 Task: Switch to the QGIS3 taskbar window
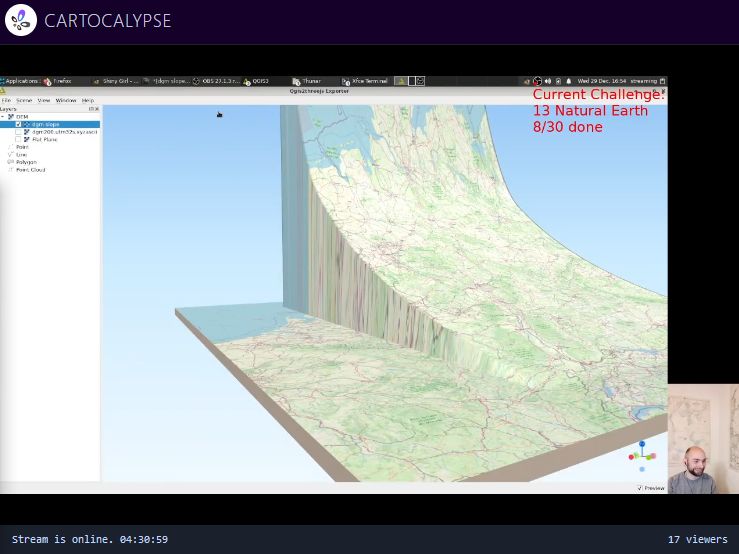click(257, 81)
